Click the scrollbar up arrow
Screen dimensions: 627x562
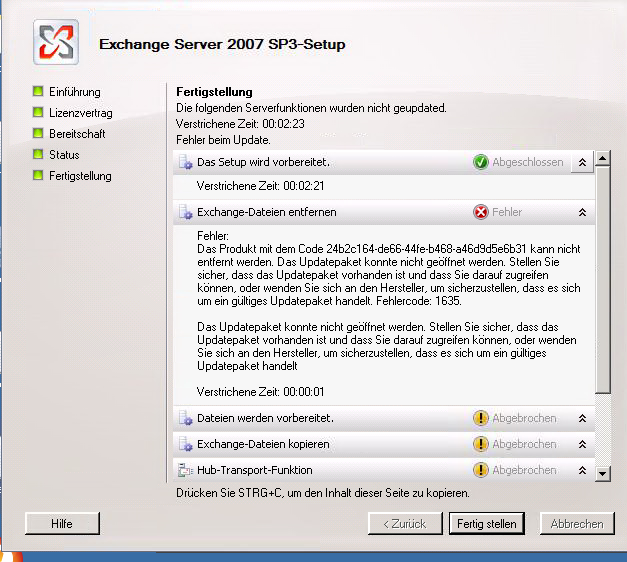603,158
